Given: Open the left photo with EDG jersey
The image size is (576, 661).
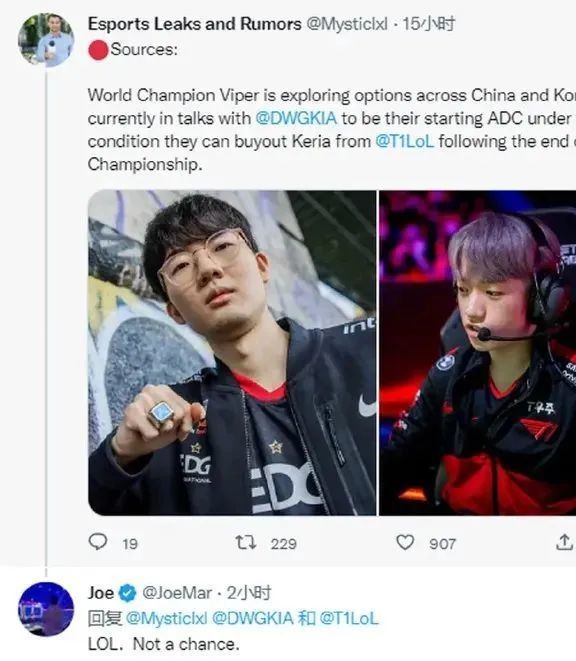Looking at the screenshot, I should (x=232, y=353).
